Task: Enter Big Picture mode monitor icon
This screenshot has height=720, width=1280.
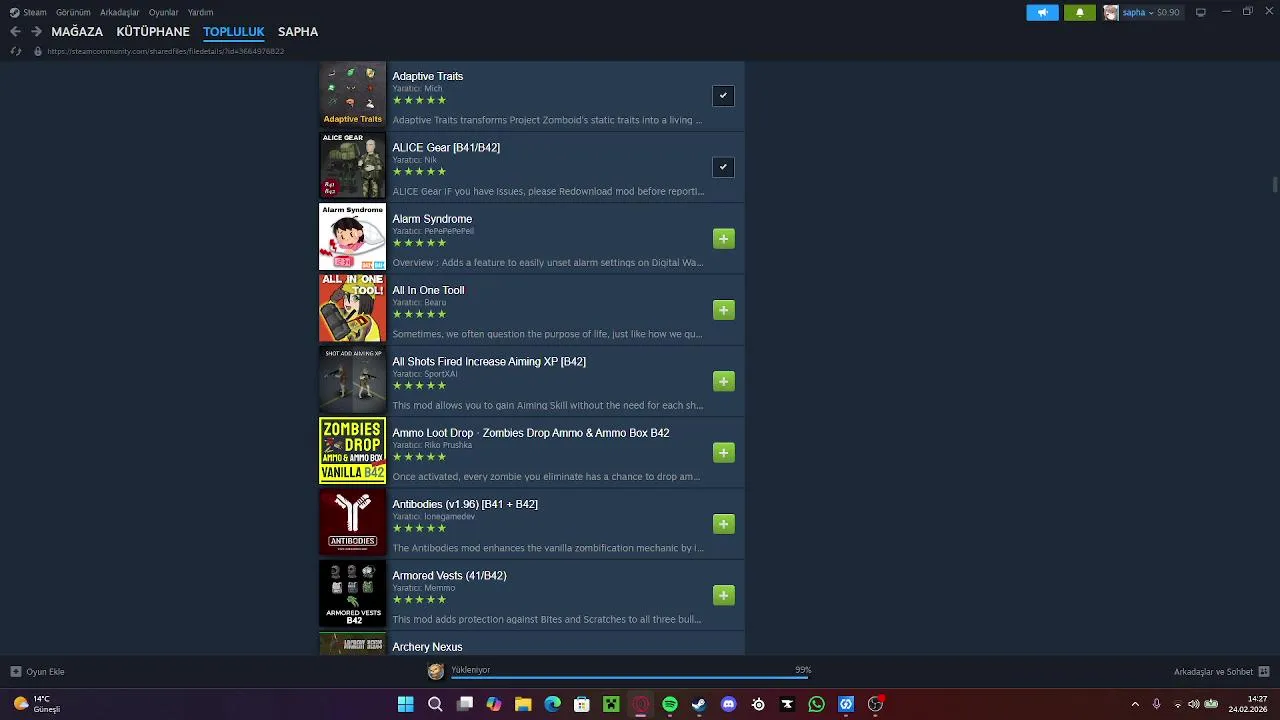Action: (x=1200, y=12)
